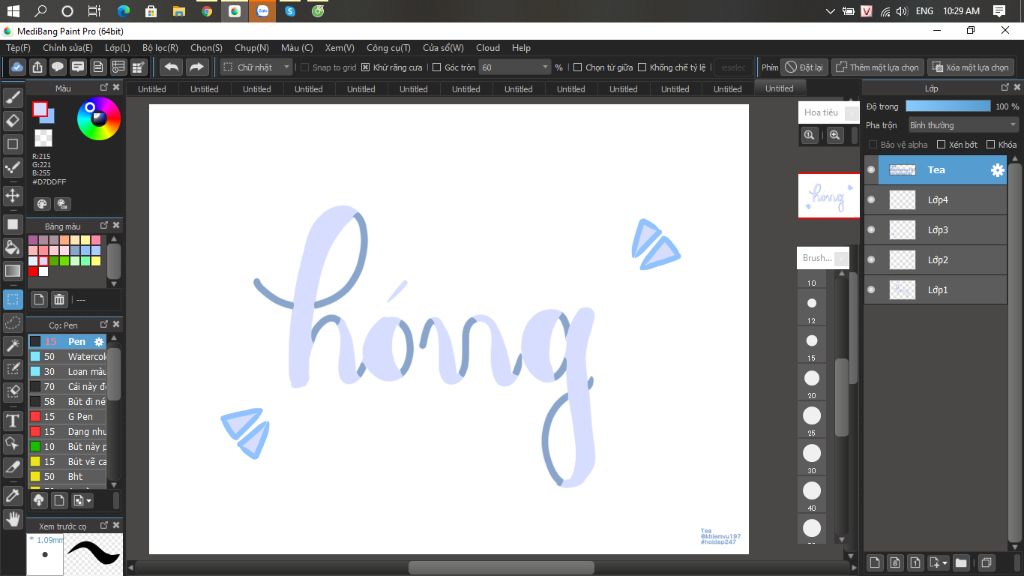Select the Gradient tool
The image size is (1024, 576).
point(12,270)
